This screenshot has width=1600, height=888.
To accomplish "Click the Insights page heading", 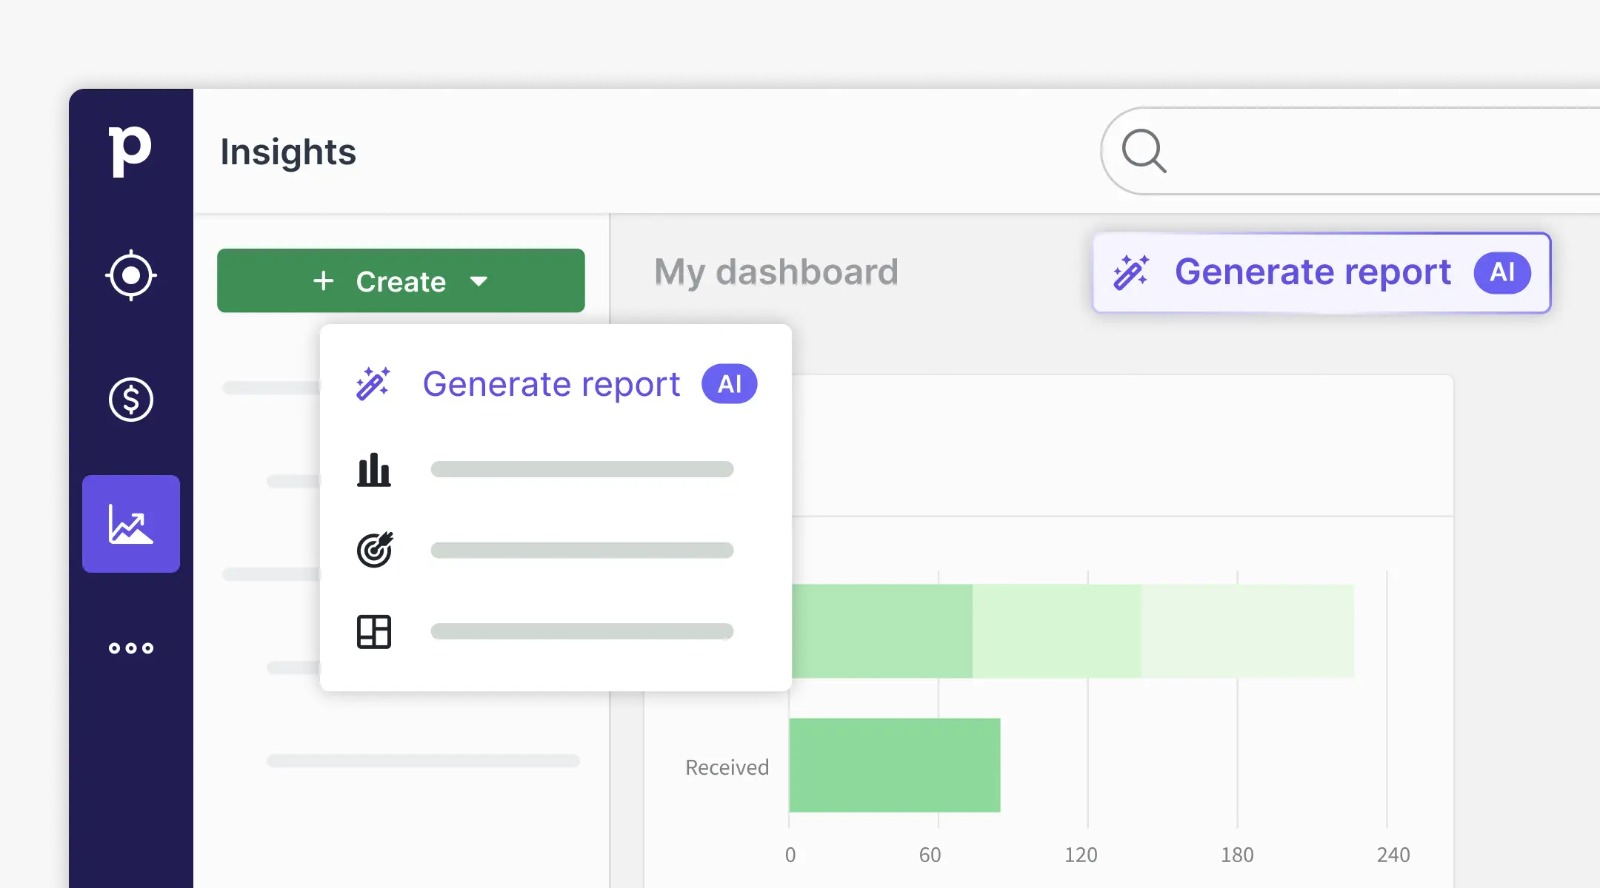I will click(288, 152).
